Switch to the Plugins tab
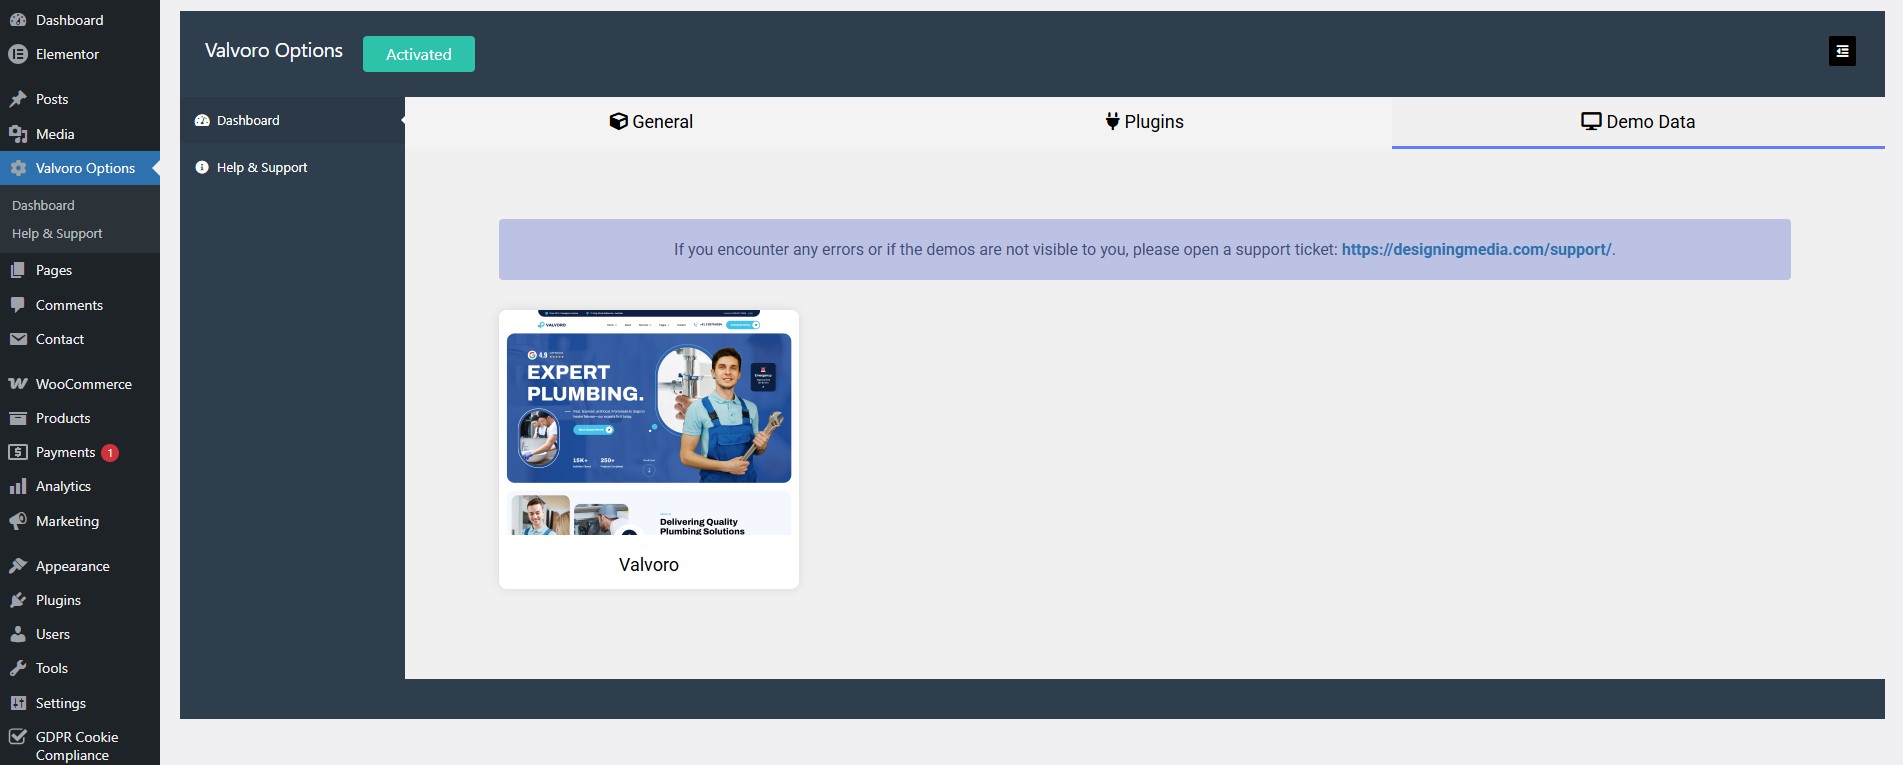The height and width of the screenshot is (765, 1903). pyautogui.click(x=1144, y=122)
